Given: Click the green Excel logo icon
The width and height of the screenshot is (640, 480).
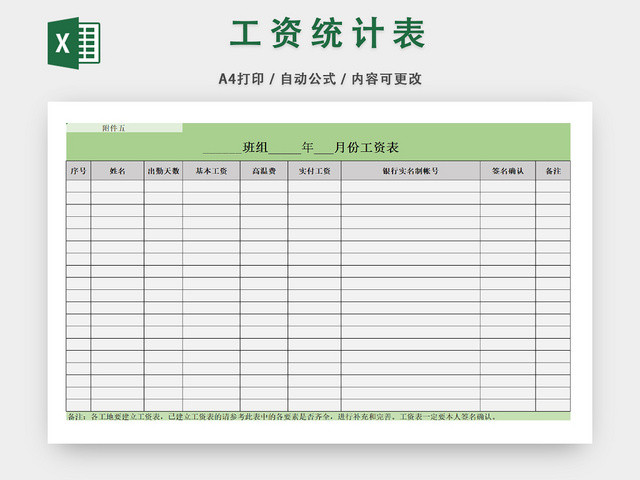Looking at the screenshot, I should [x=74, y=43].
